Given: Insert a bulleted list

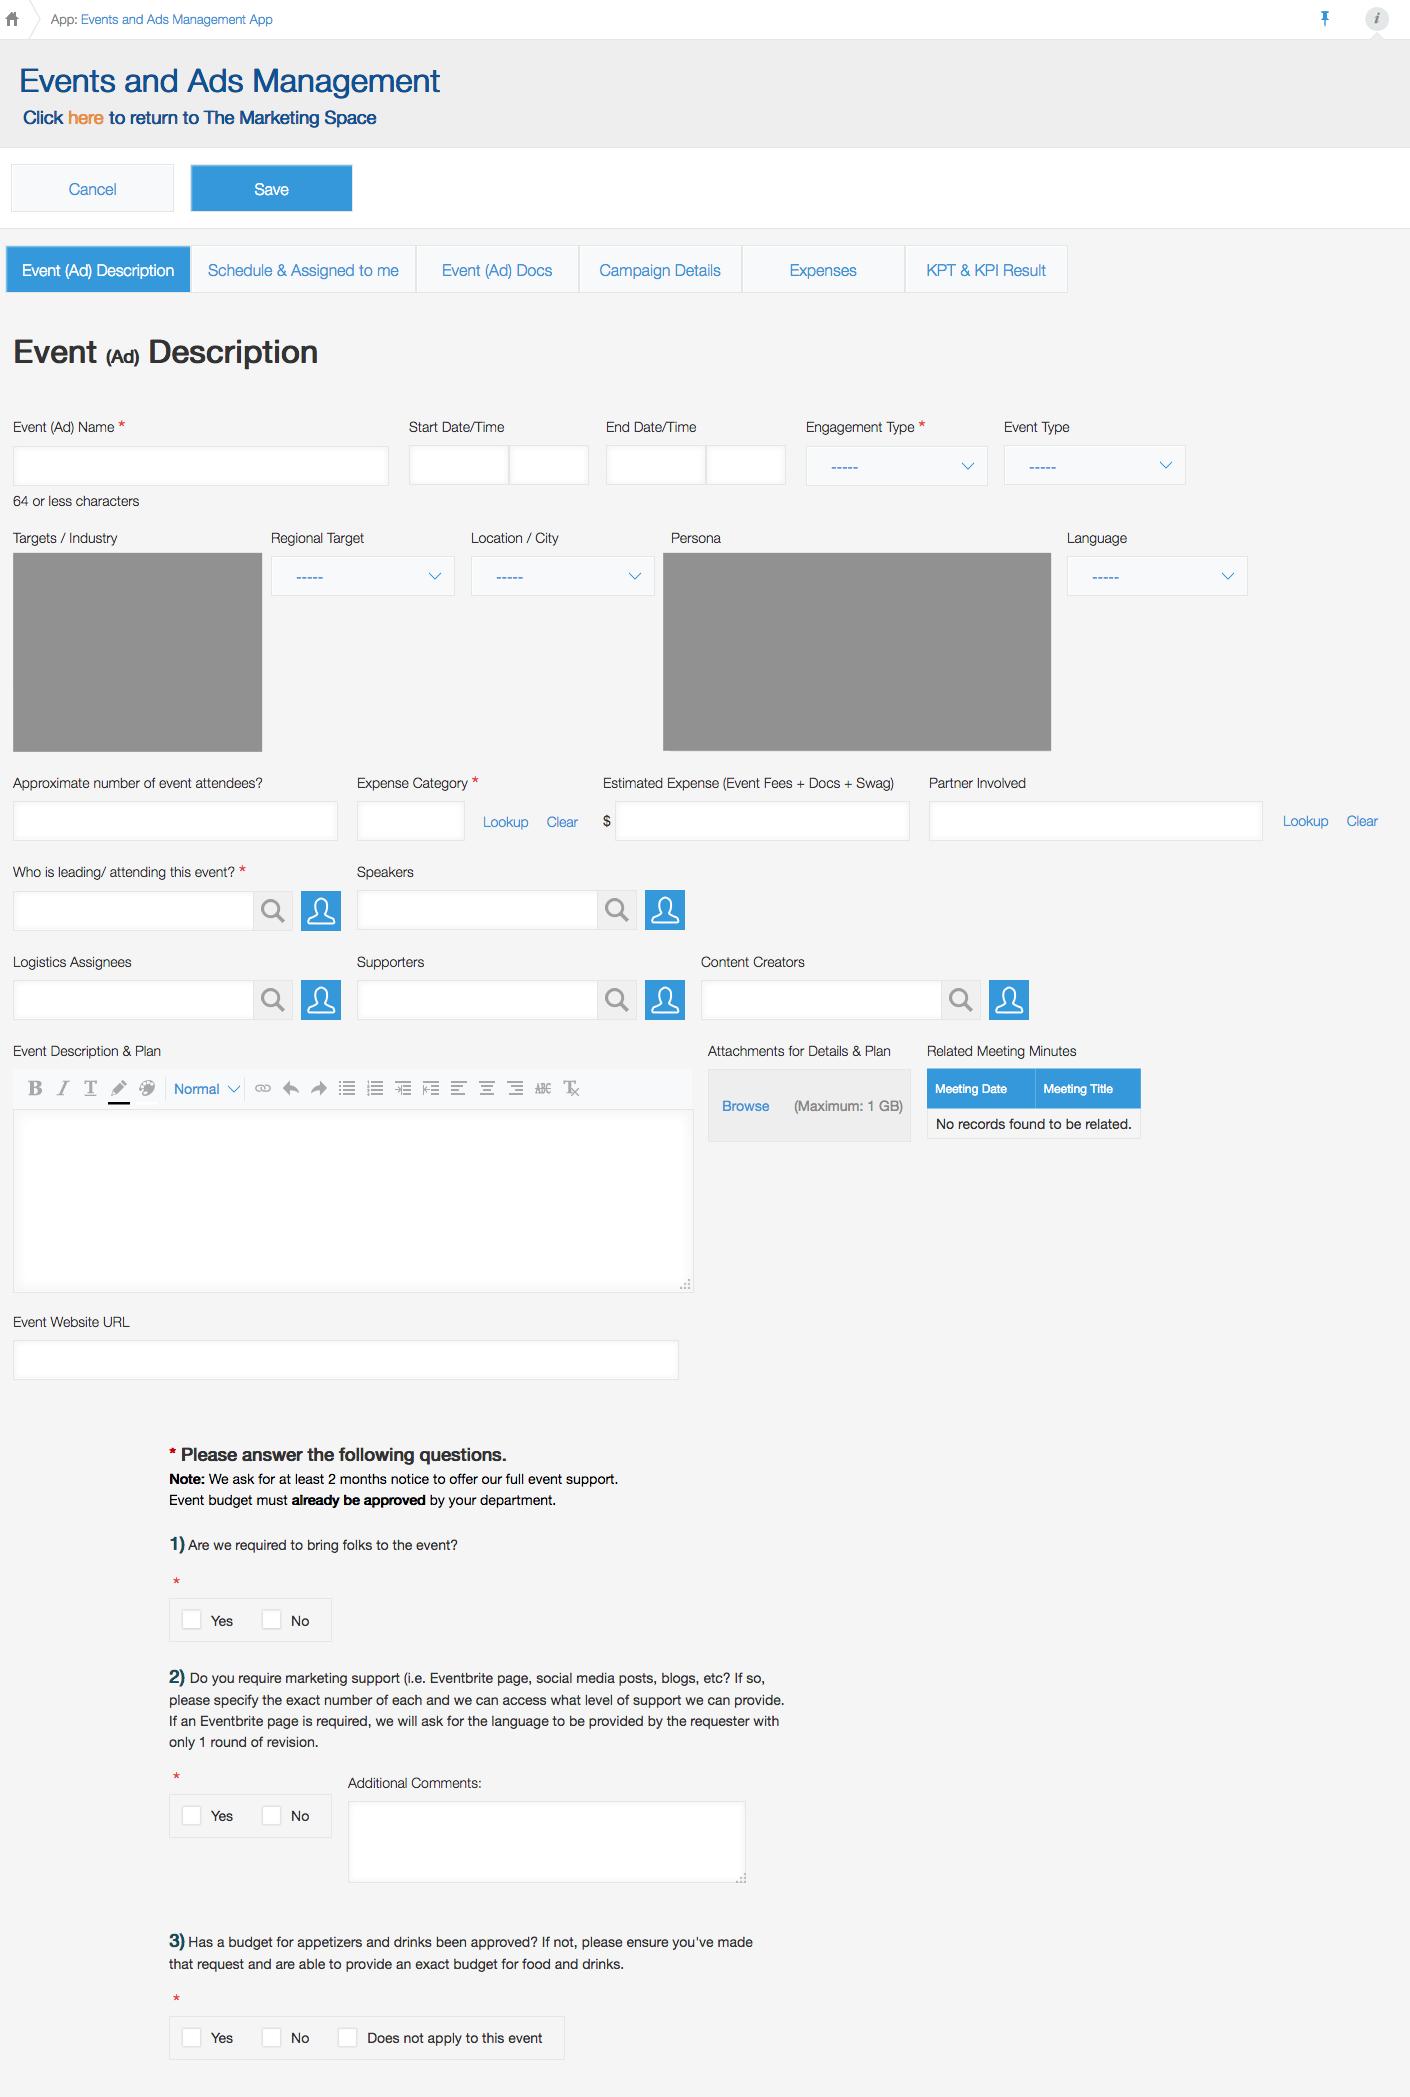Looking at the screenshot, I should pyautogui.click(x=347, y=1088).
